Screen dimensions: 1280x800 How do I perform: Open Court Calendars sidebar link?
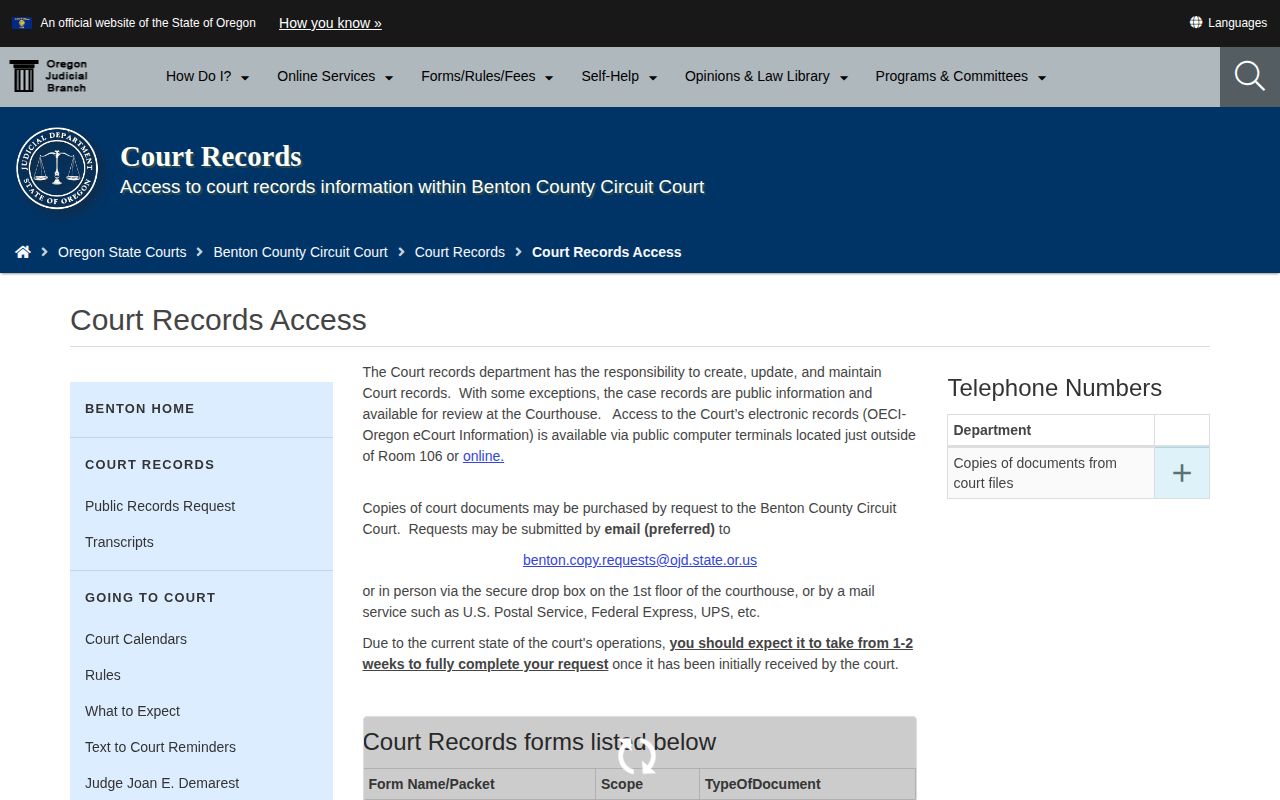[136, 639]
